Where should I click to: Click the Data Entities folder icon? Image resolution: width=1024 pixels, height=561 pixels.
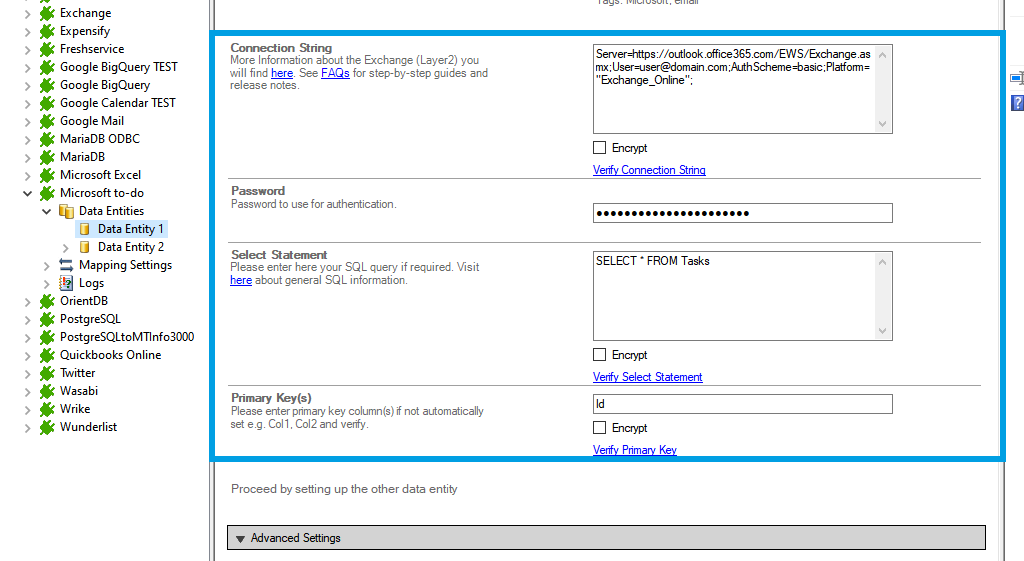66,211
